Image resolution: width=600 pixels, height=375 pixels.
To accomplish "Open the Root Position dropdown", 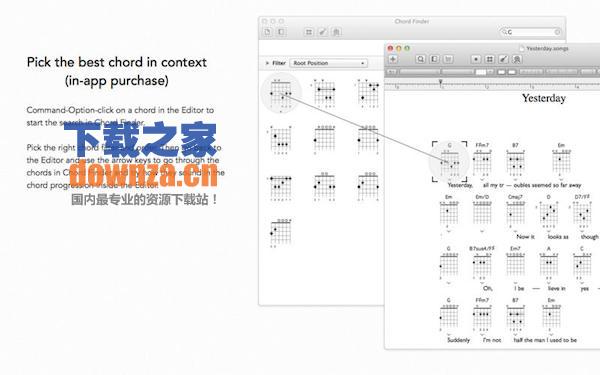I will click(328, 63).
